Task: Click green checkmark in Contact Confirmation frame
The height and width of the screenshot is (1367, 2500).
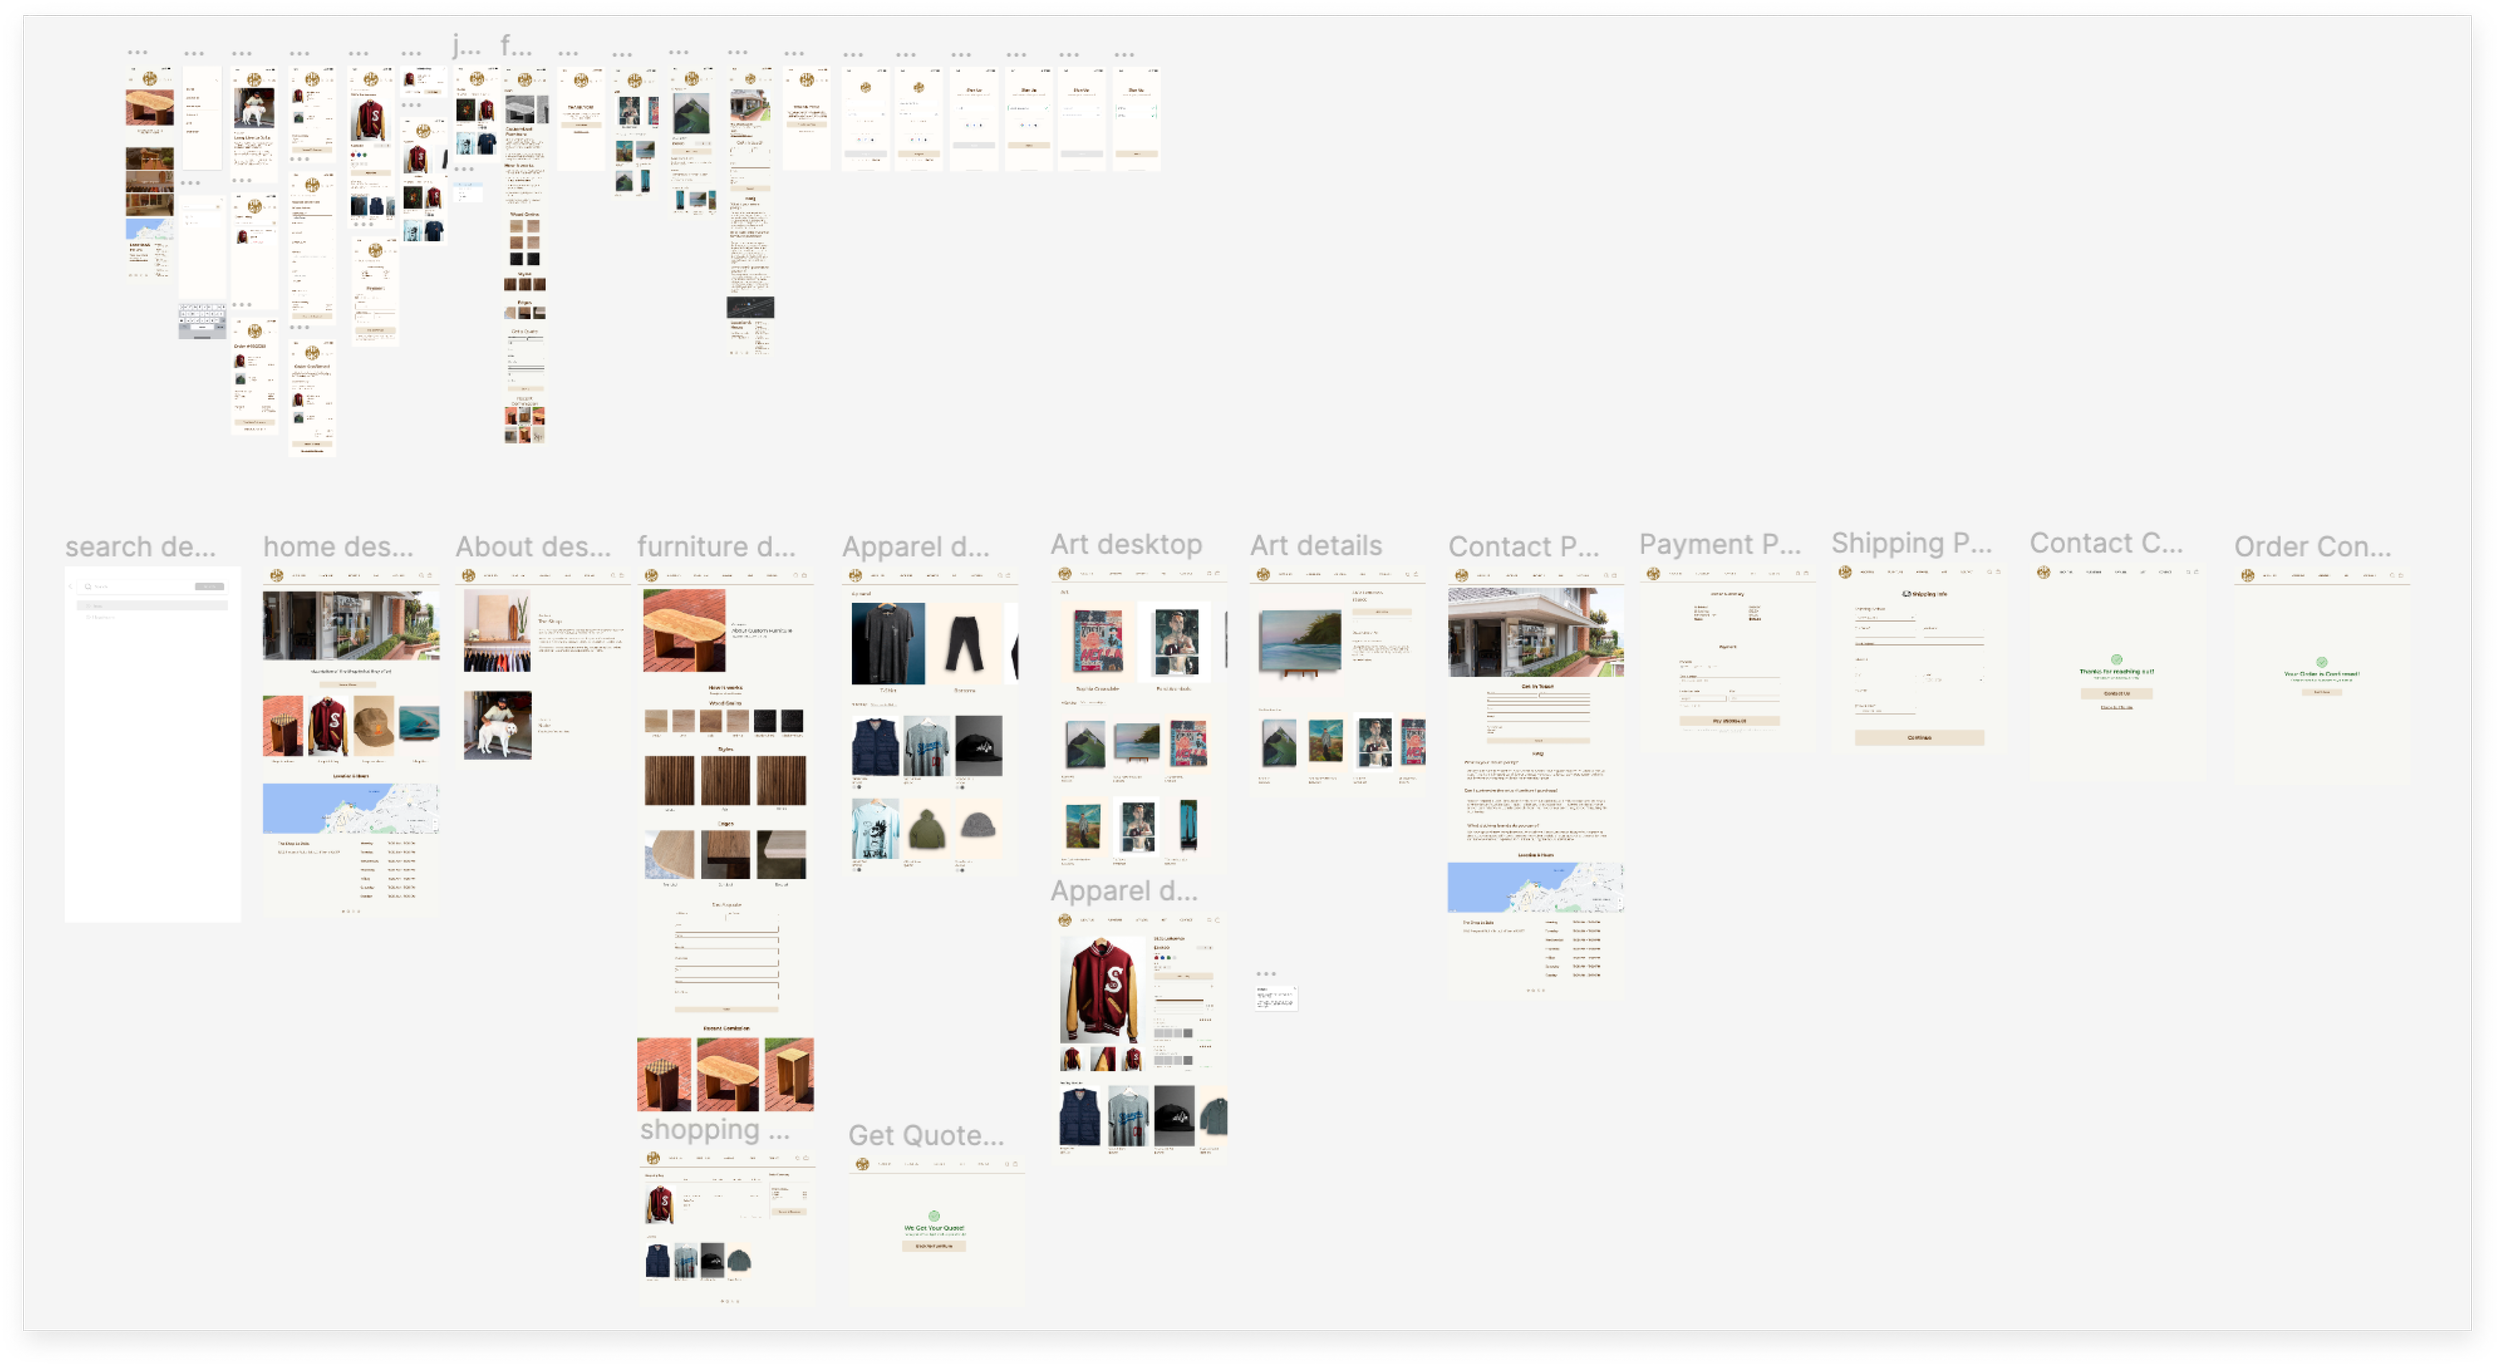Action: pyautogui.click(x=2116, y=659)
